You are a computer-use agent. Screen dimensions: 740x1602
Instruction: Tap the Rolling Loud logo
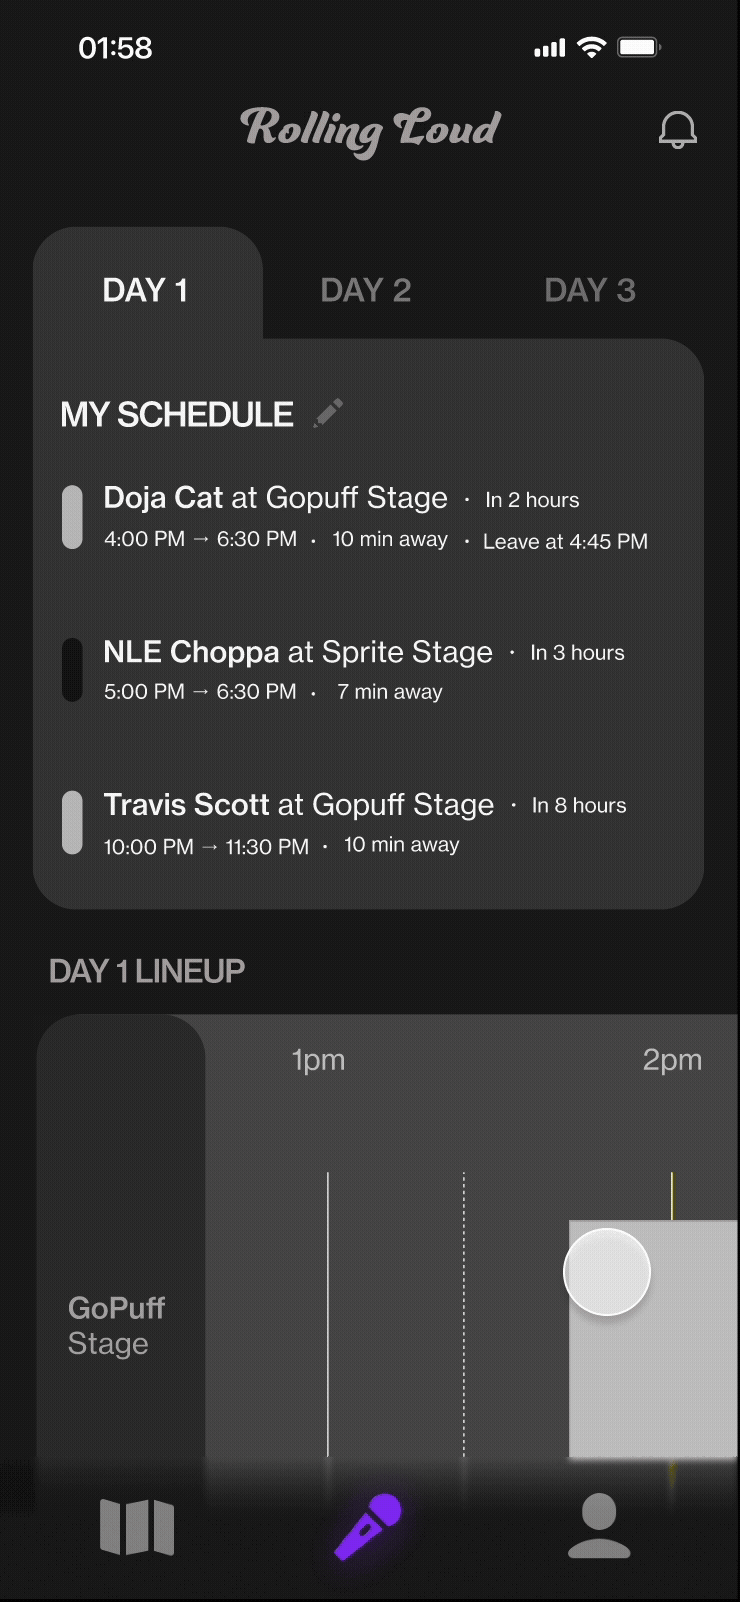[370, 130]
